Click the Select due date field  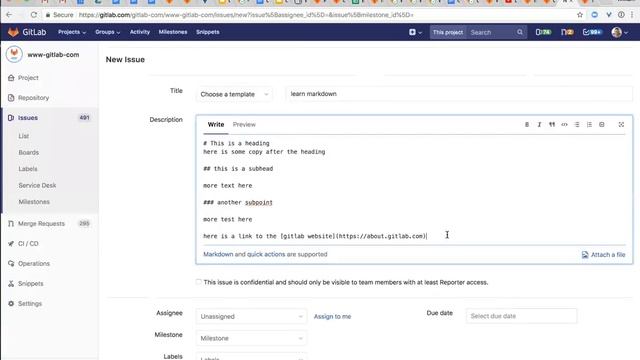click(521, 316)
